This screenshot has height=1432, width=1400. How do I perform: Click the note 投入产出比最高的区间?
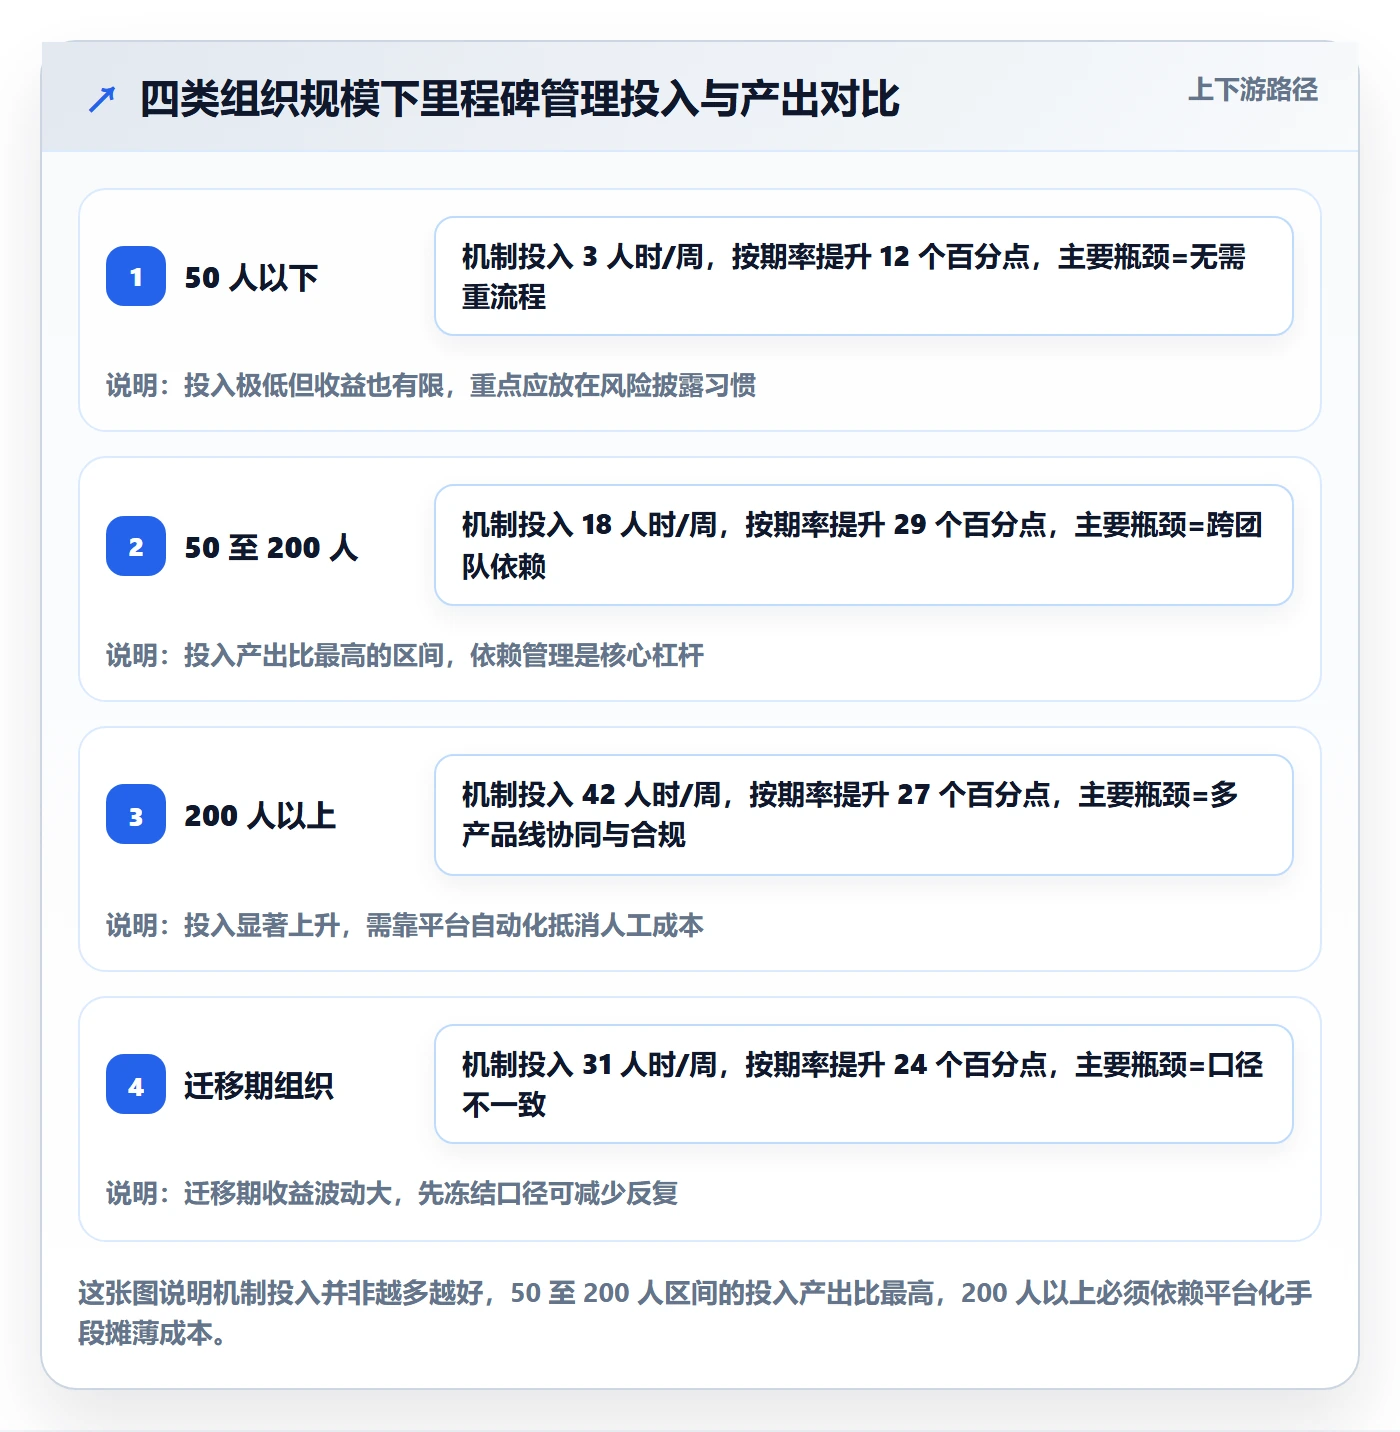point(405,655)
